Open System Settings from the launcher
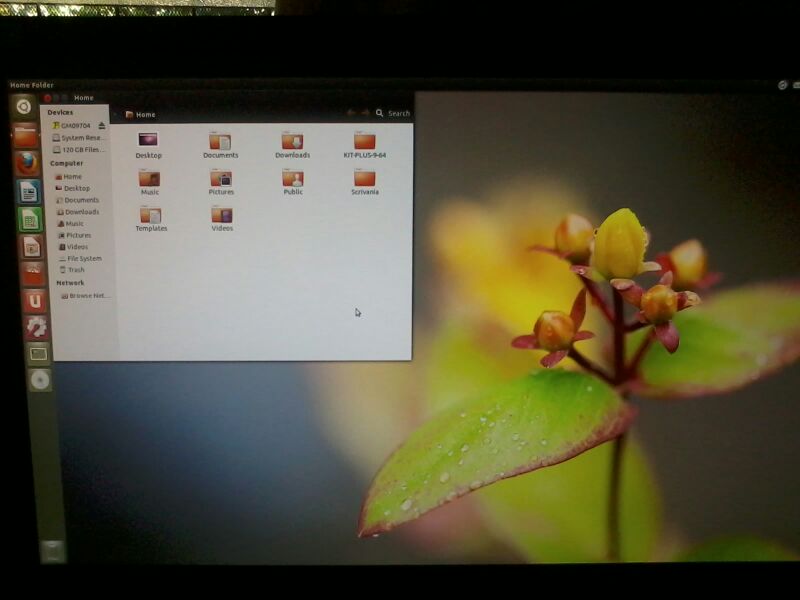Screen dimensions: 800x600 point(37,327)
